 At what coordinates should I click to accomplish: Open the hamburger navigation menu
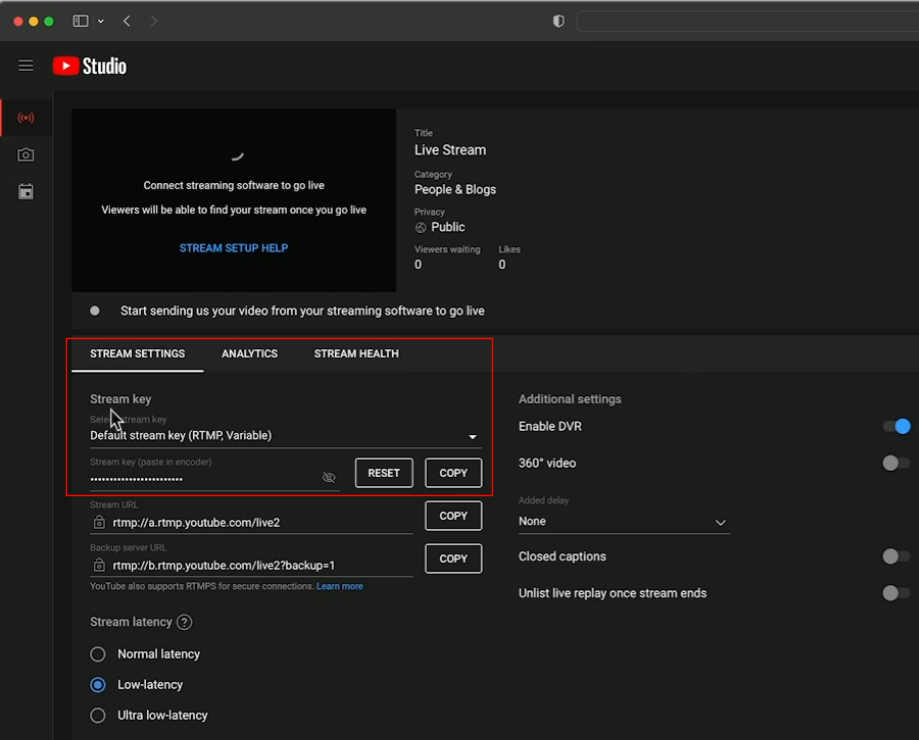pyautogui.click(x=26, y=66)
